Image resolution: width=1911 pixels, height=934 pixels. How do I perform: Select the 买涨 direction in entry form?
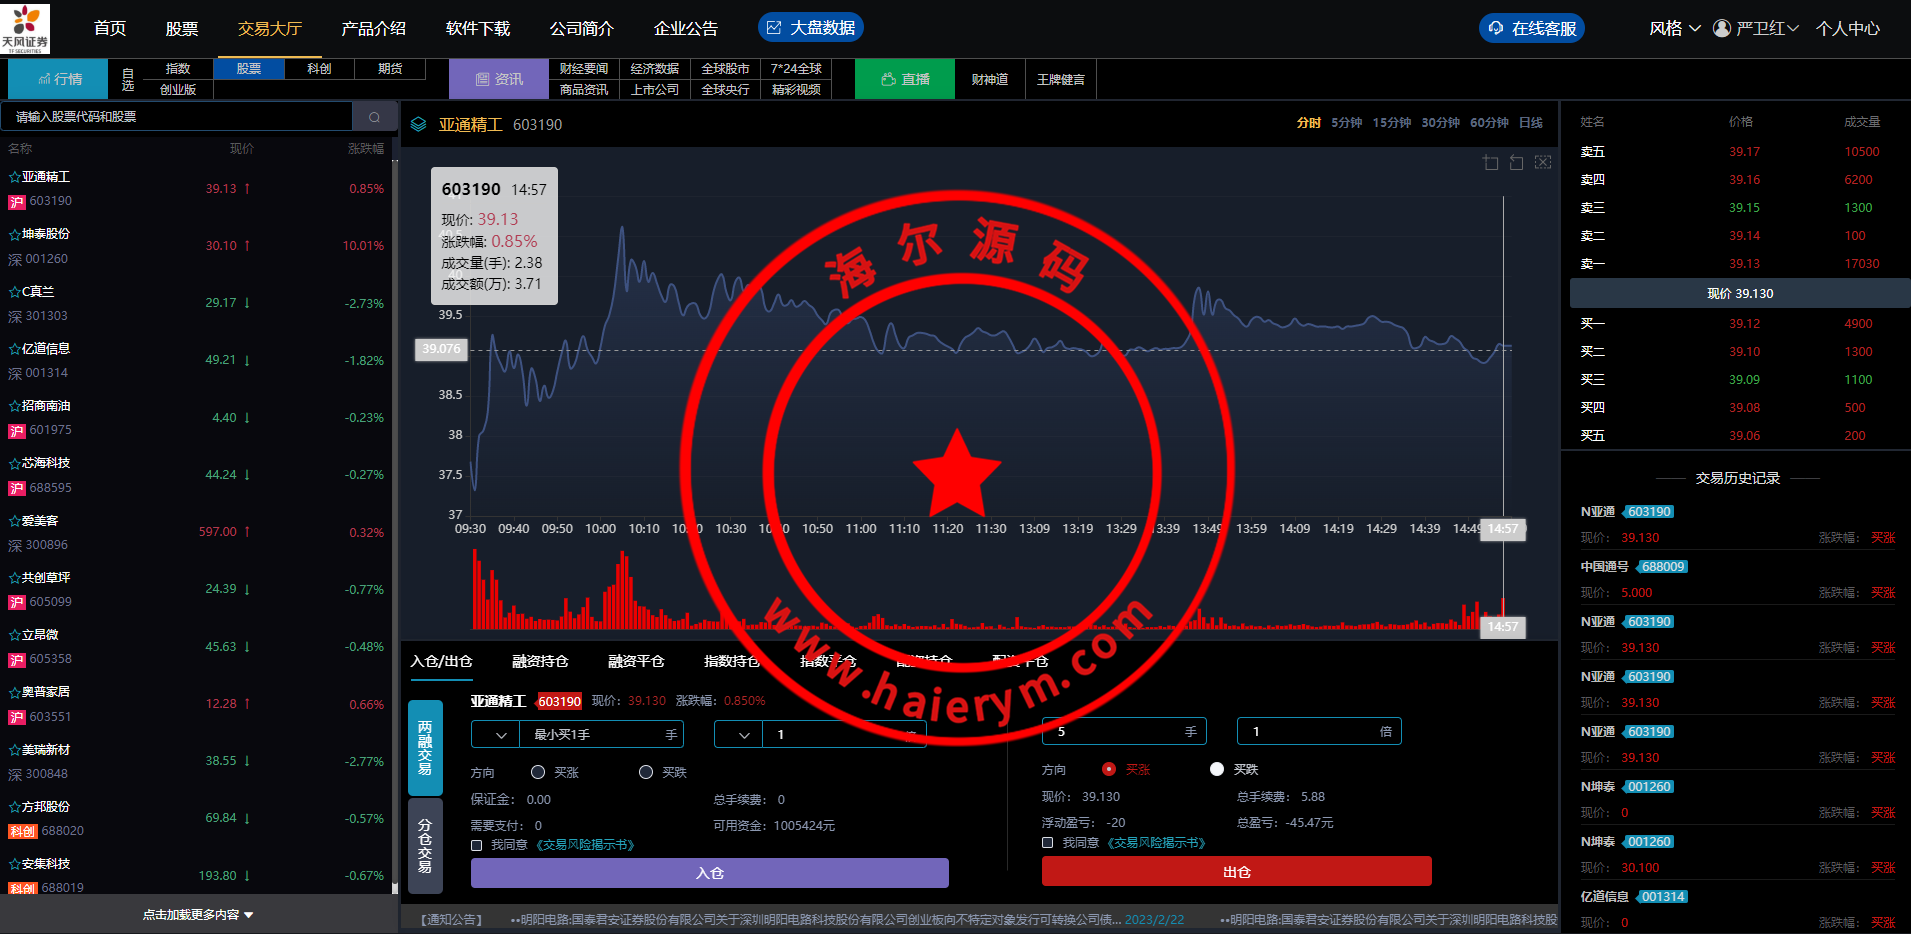click(x=538, y=772)
